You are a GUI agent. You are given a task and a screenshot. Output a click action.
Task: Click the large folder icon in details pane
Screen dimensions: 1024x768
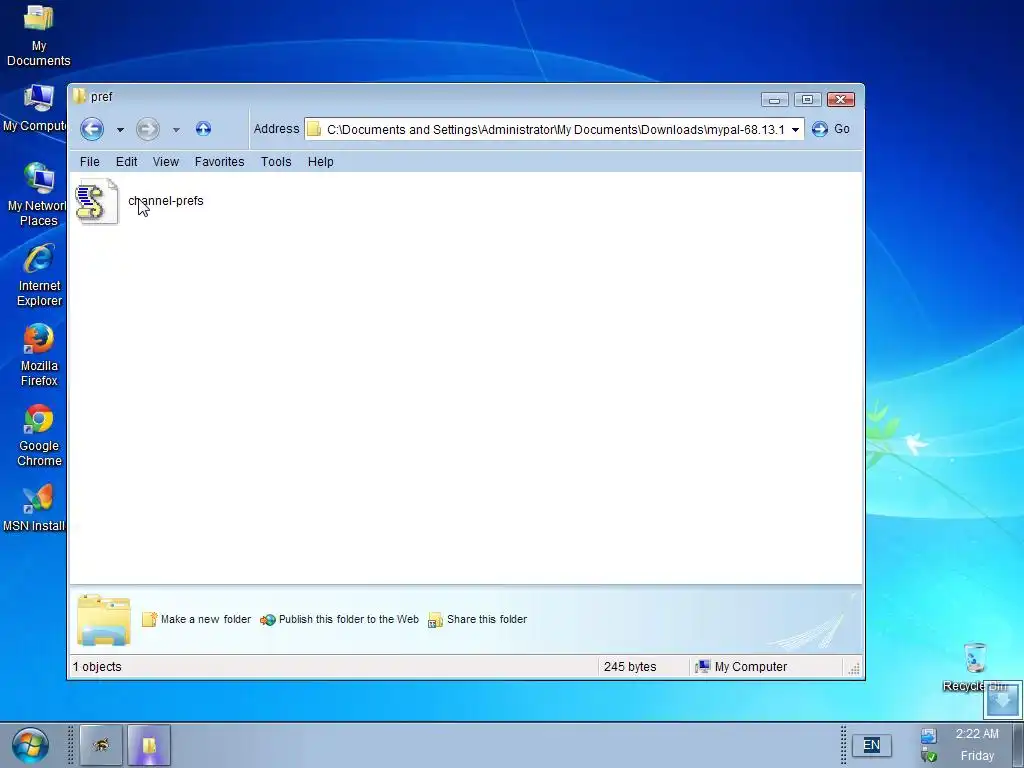click(x=104, y=620)
